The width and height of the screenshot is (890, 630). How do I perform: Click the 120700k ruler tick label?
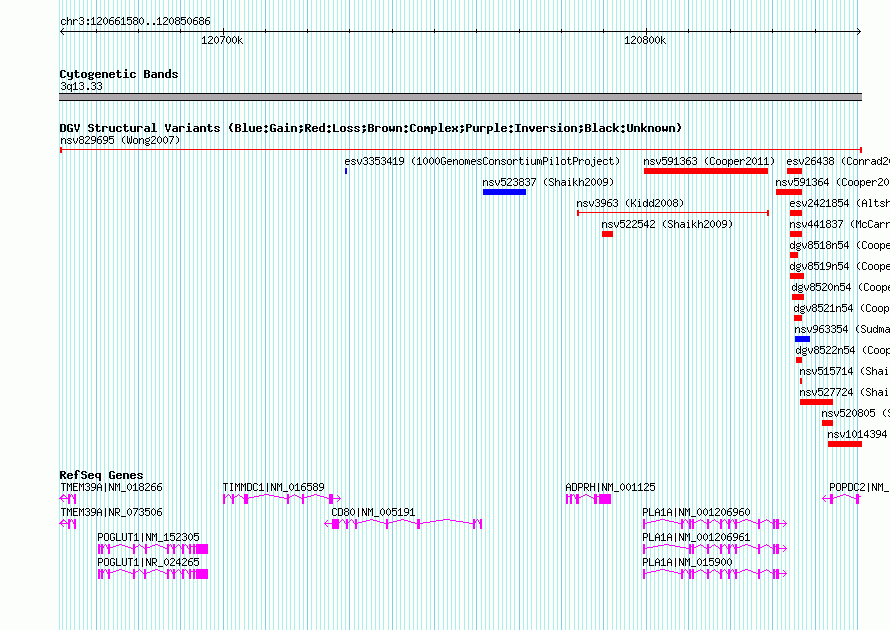(222, 41)
